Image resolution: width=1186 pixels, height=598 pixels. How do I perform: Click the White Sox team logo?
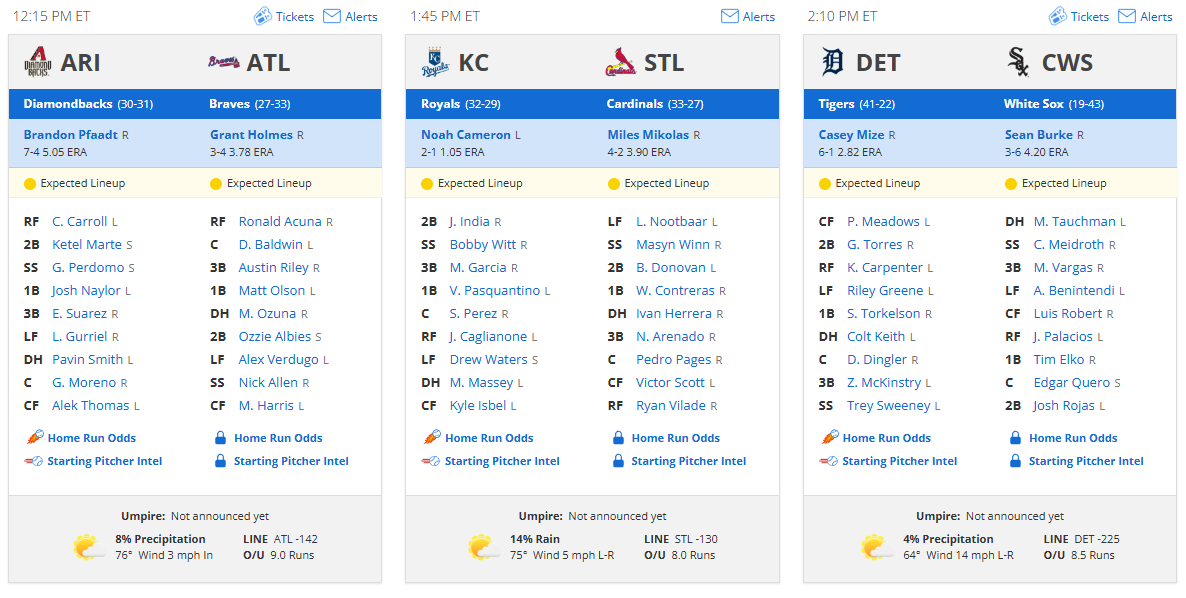coord(1019,62)
